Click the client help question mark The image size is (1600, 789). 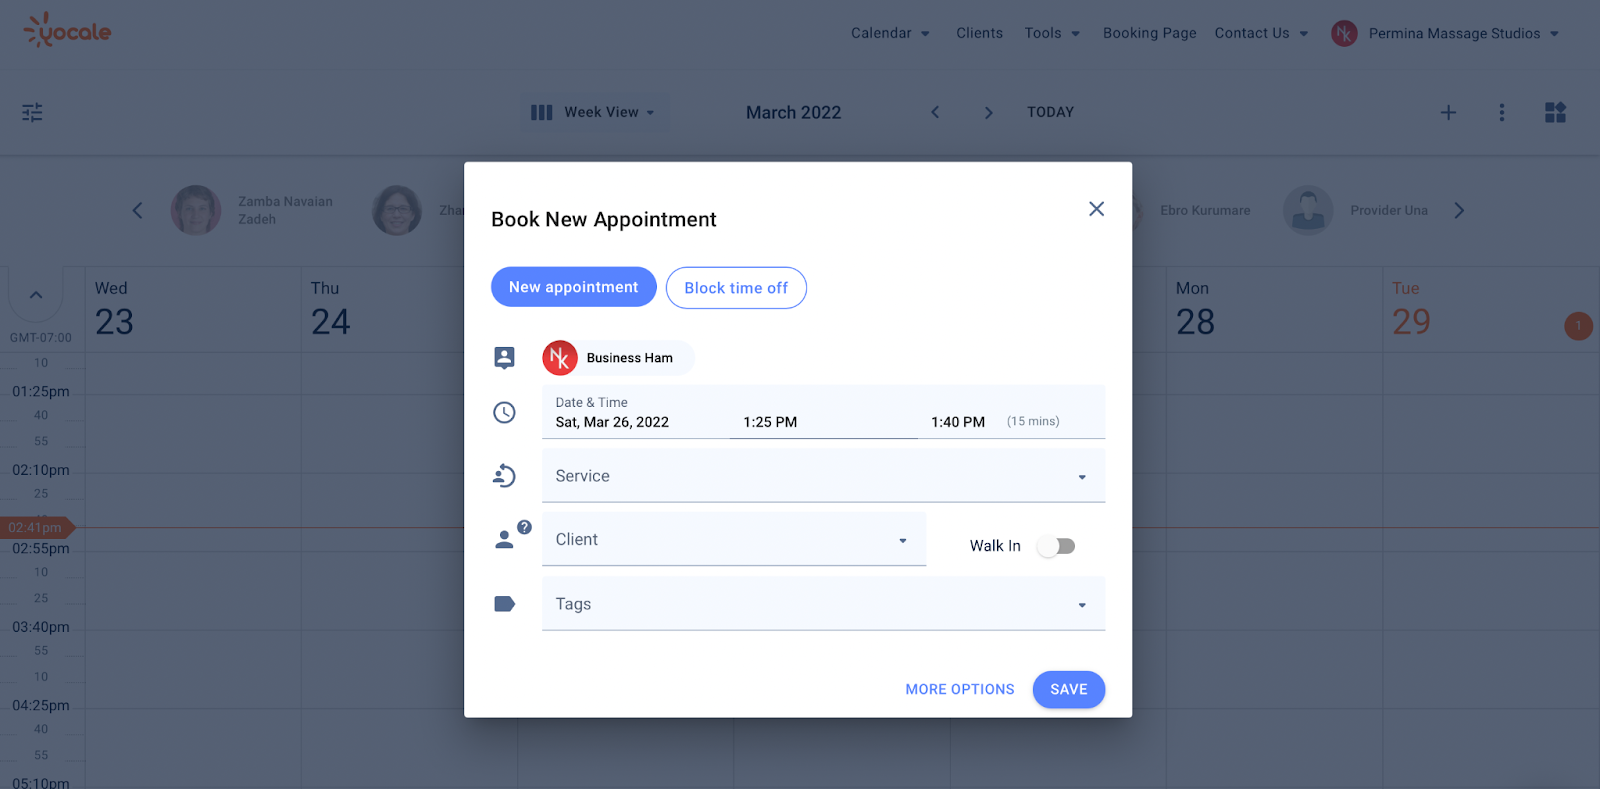point(524,527)
